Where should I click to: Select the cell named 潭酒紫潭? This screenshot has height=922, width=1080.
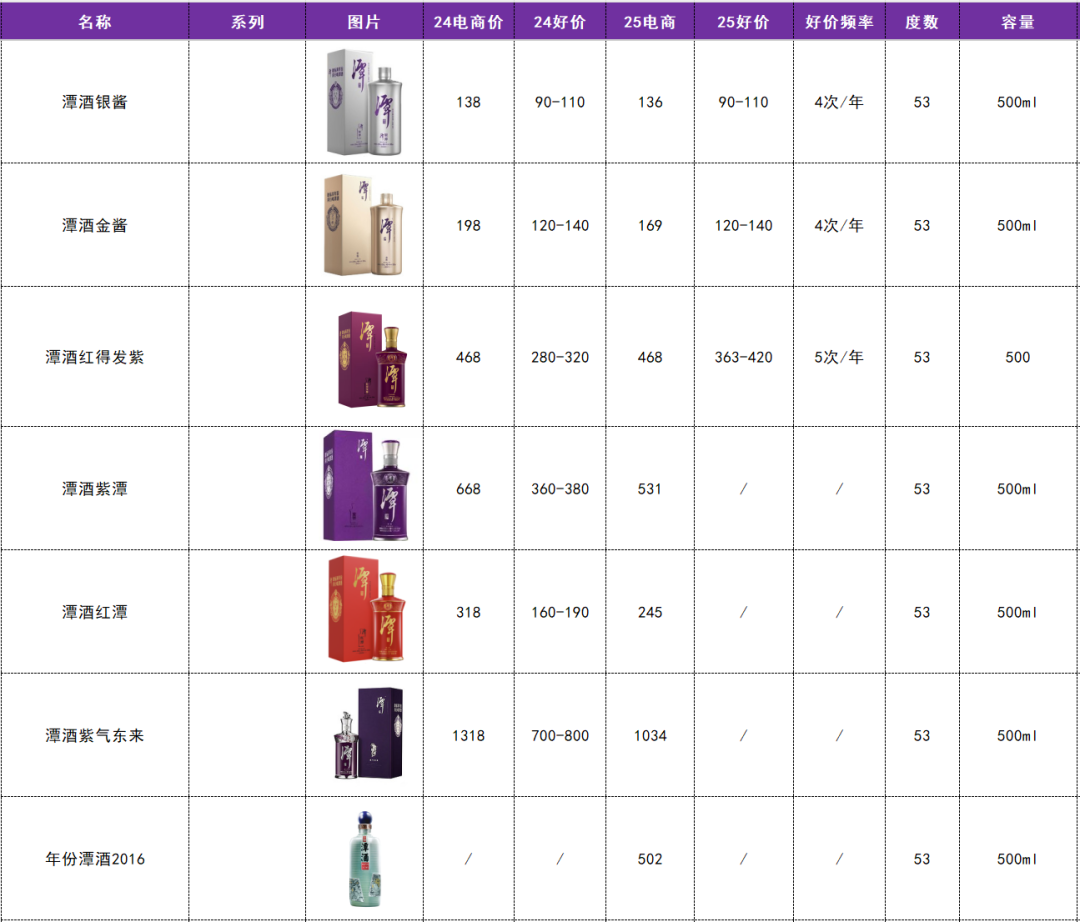coord(95,488)
